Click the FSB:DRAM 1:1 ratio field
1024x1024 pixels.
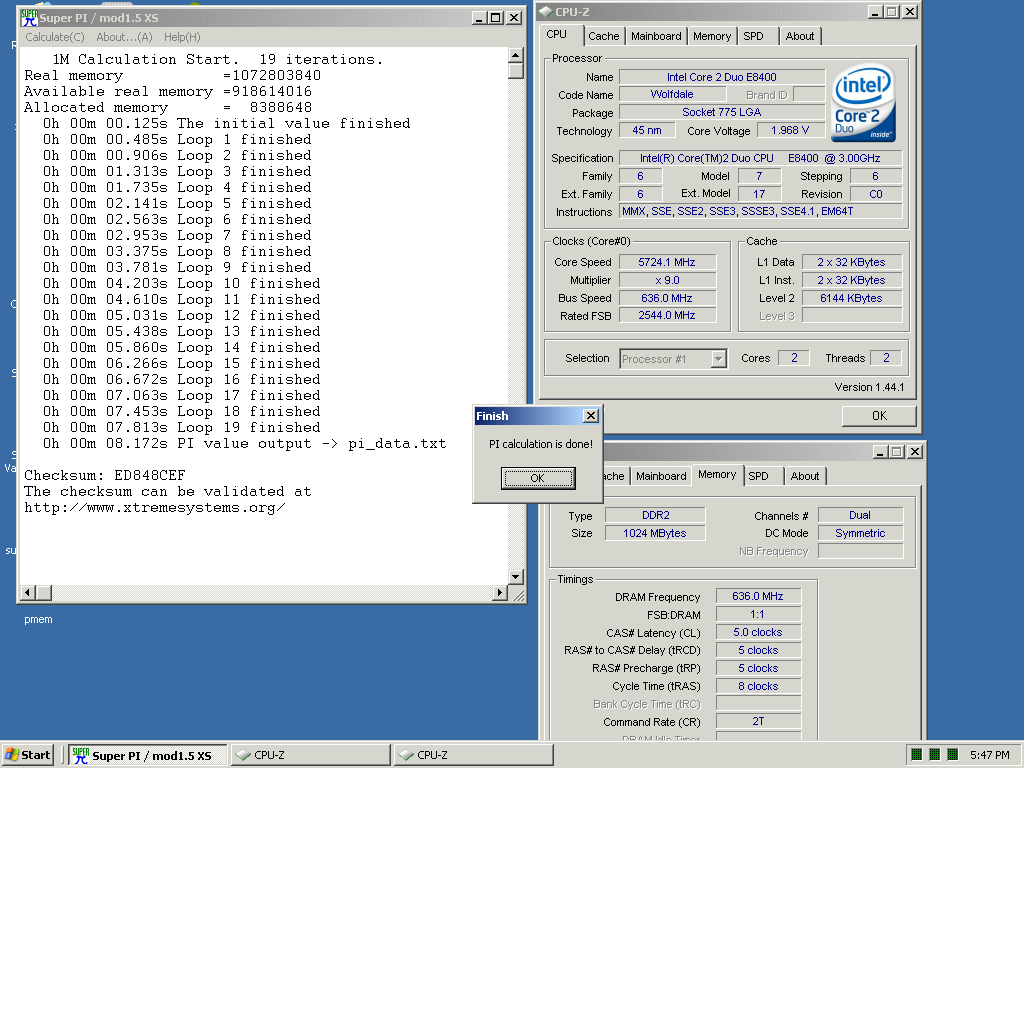tap(758, 615)
